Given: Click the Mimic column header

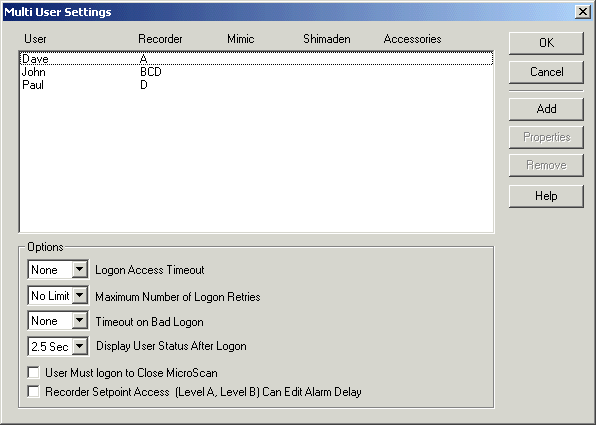Looking at the screenshot, I should (241, 39).
